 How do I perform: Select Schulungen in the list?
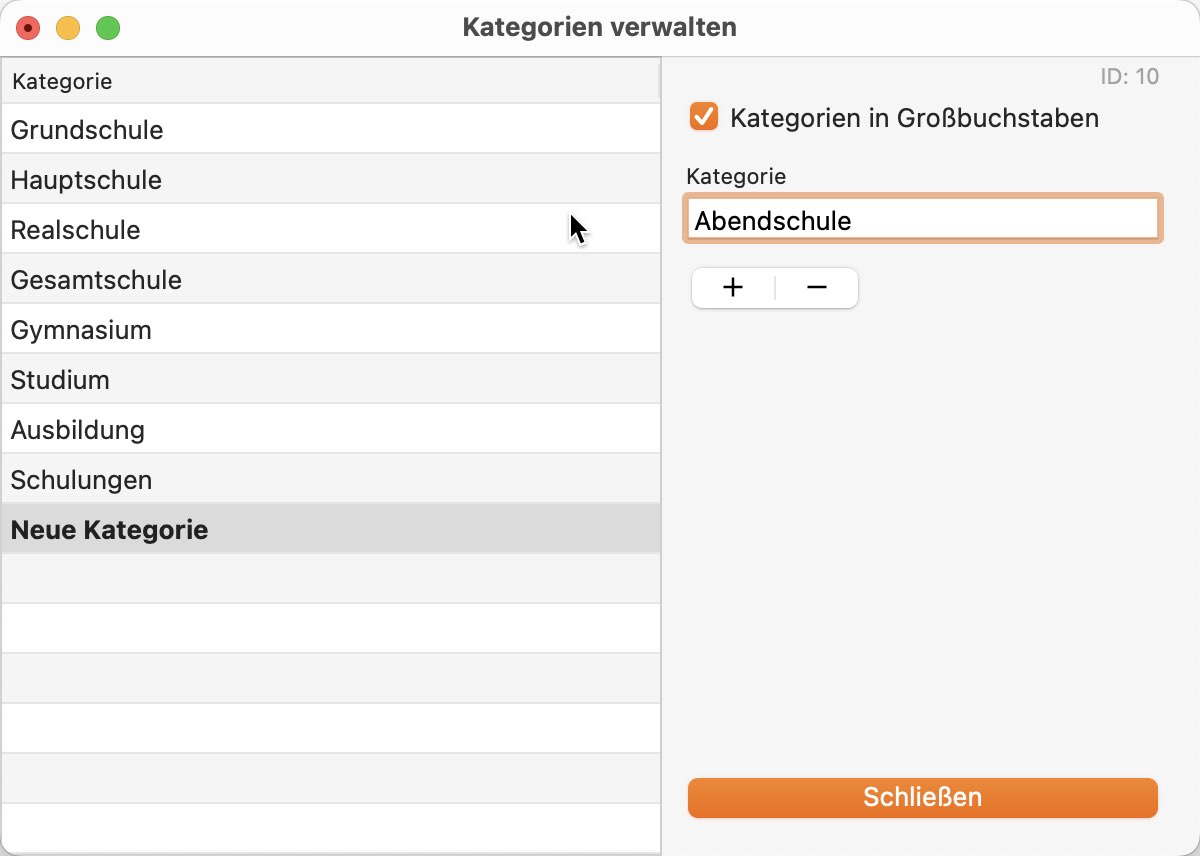coord(331,480)
